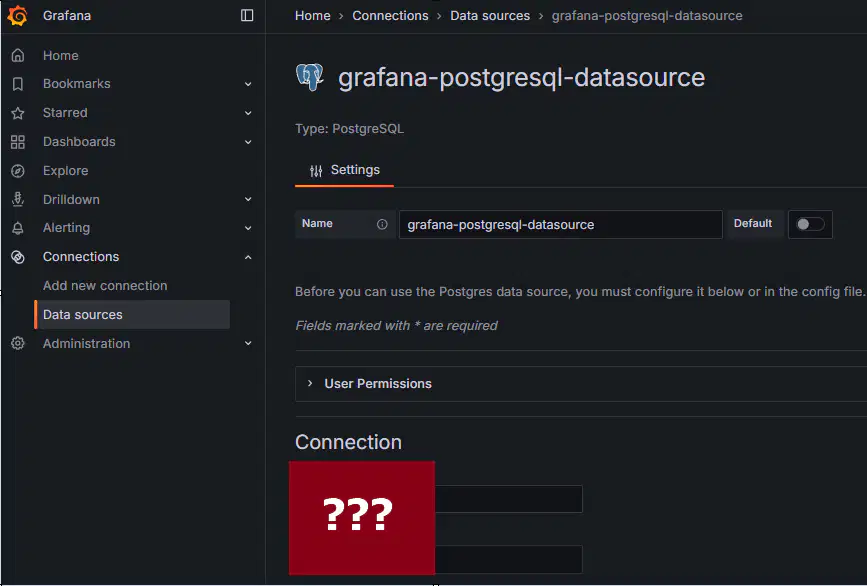867x586 pixels.
Task: Click the Alerting bell icon
Action: pos(18,228)
